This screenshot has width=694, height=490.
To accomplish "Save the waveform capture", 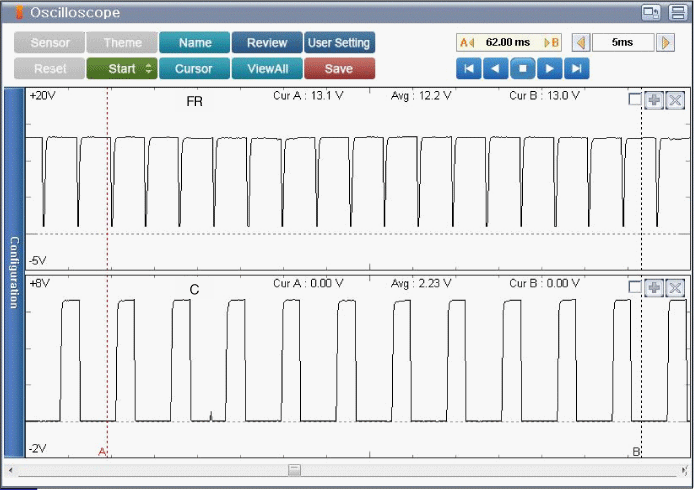I will pyautogui.click(x=339, y=69).
